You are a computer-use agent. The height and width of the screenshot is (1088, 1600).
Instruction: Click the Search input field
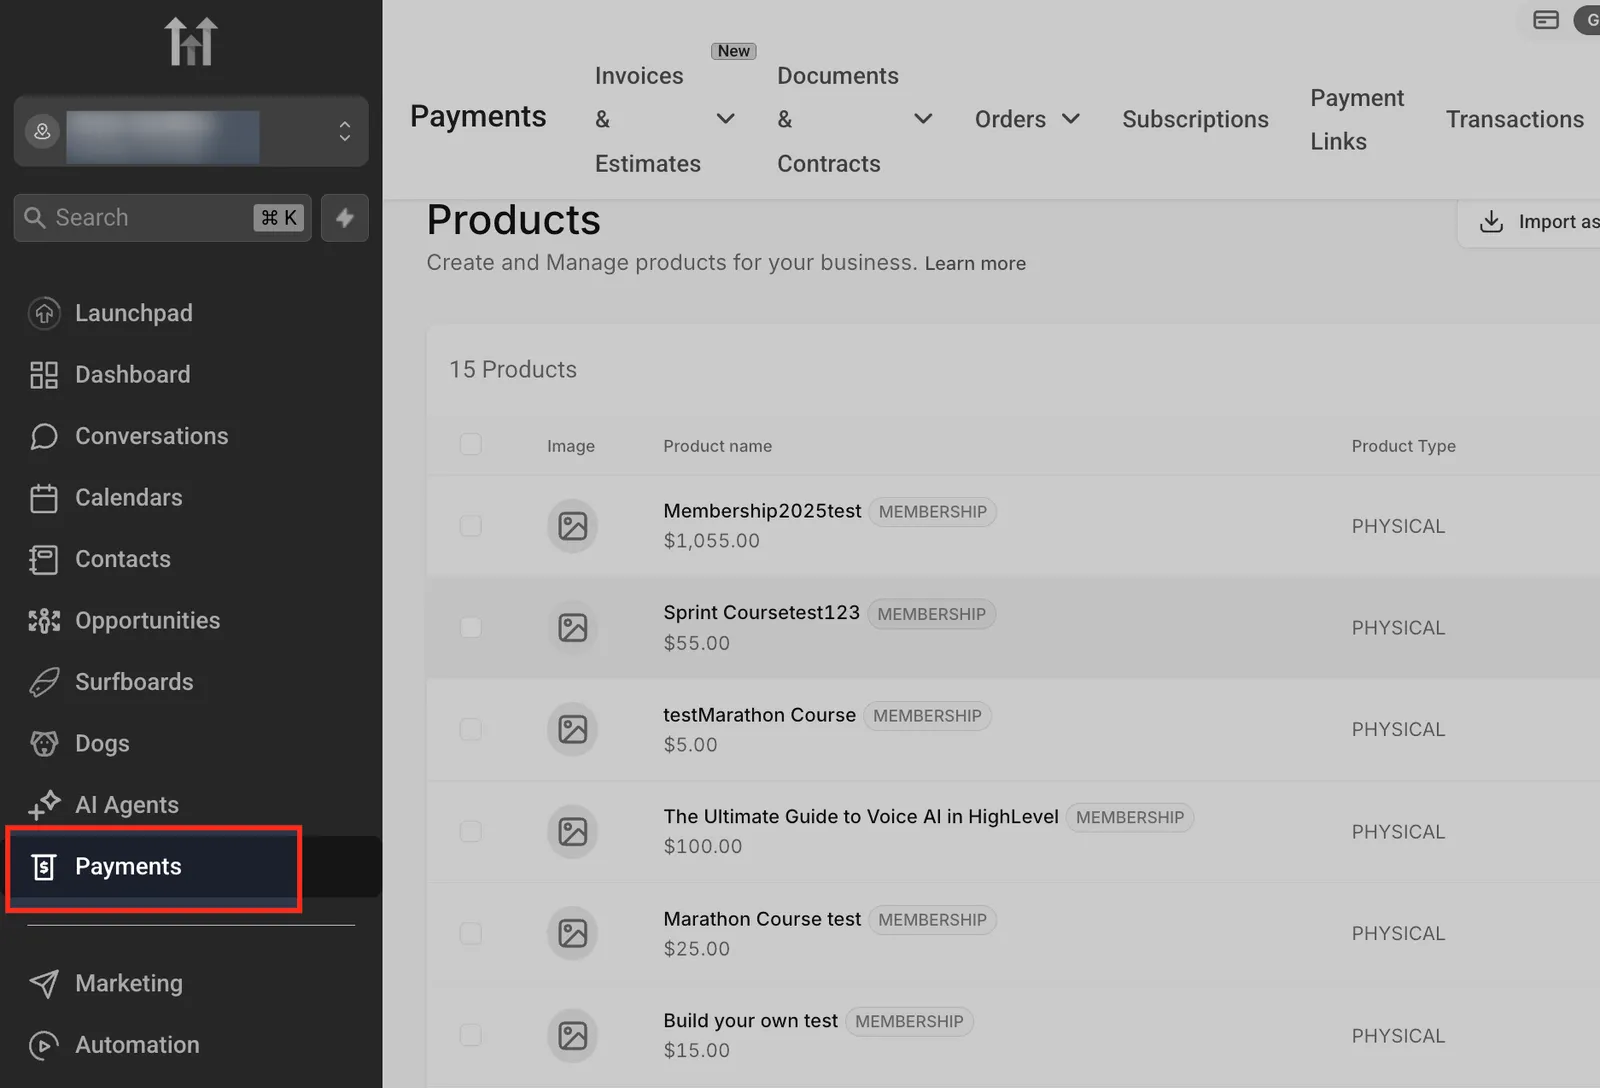(x=162, y=218)
